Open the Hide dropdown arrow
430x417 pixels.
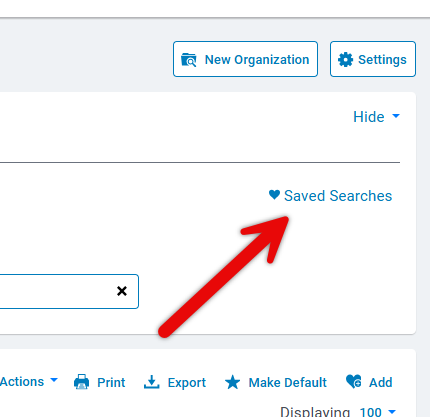(396, 116)
